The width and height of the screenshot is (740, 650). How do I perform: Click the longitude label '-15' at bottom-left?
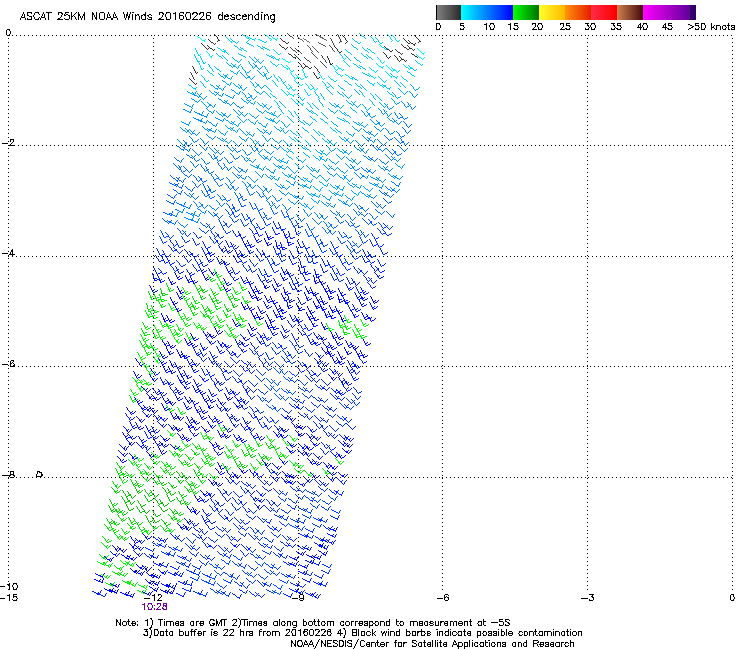pyautogui.click(x=9, y=598)
